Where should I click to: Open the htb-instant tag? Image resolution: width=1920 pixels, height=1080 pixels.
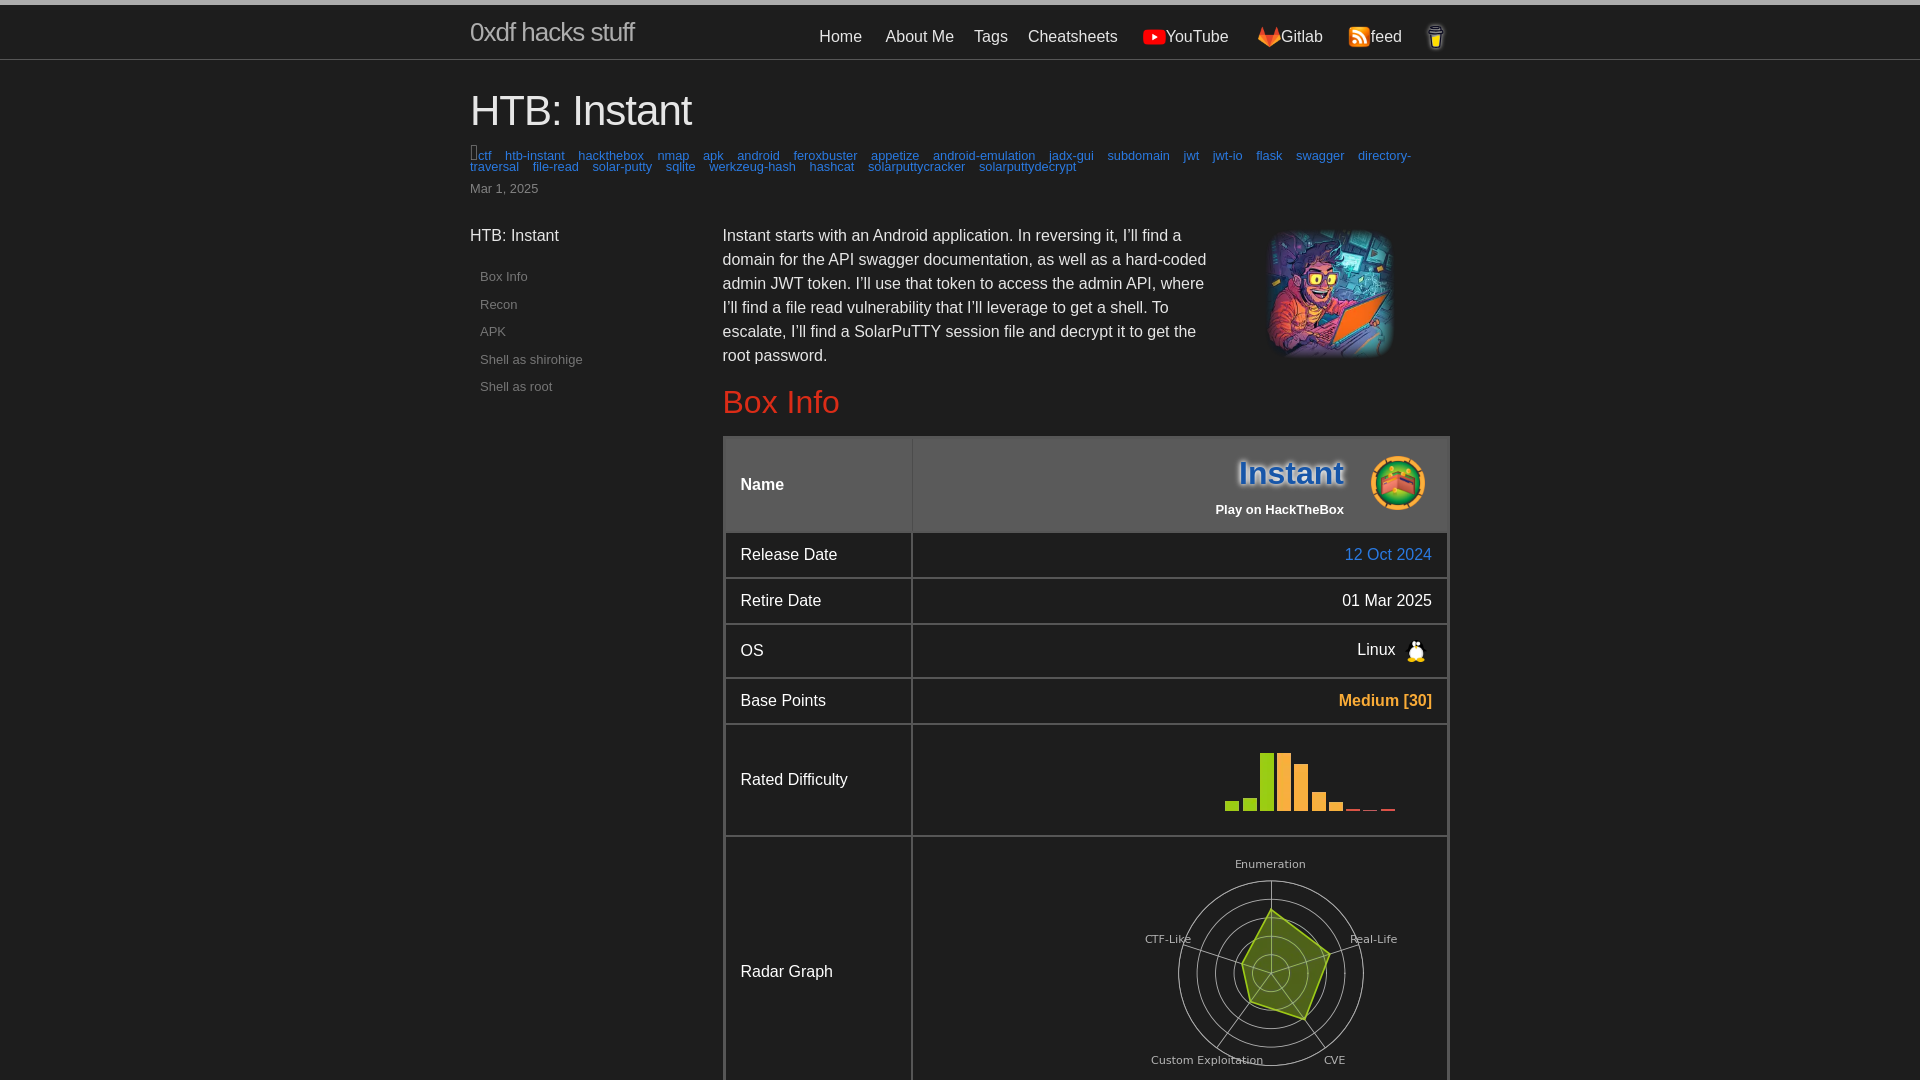pos(535,156)
